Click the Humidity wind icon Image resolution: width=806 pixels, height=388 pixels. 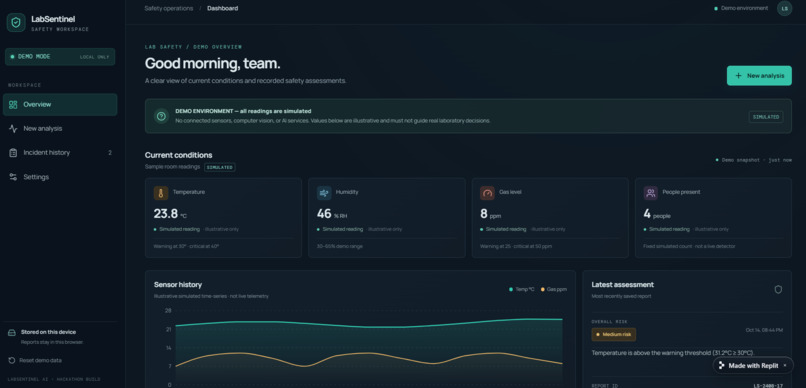(x=324, y=193)
